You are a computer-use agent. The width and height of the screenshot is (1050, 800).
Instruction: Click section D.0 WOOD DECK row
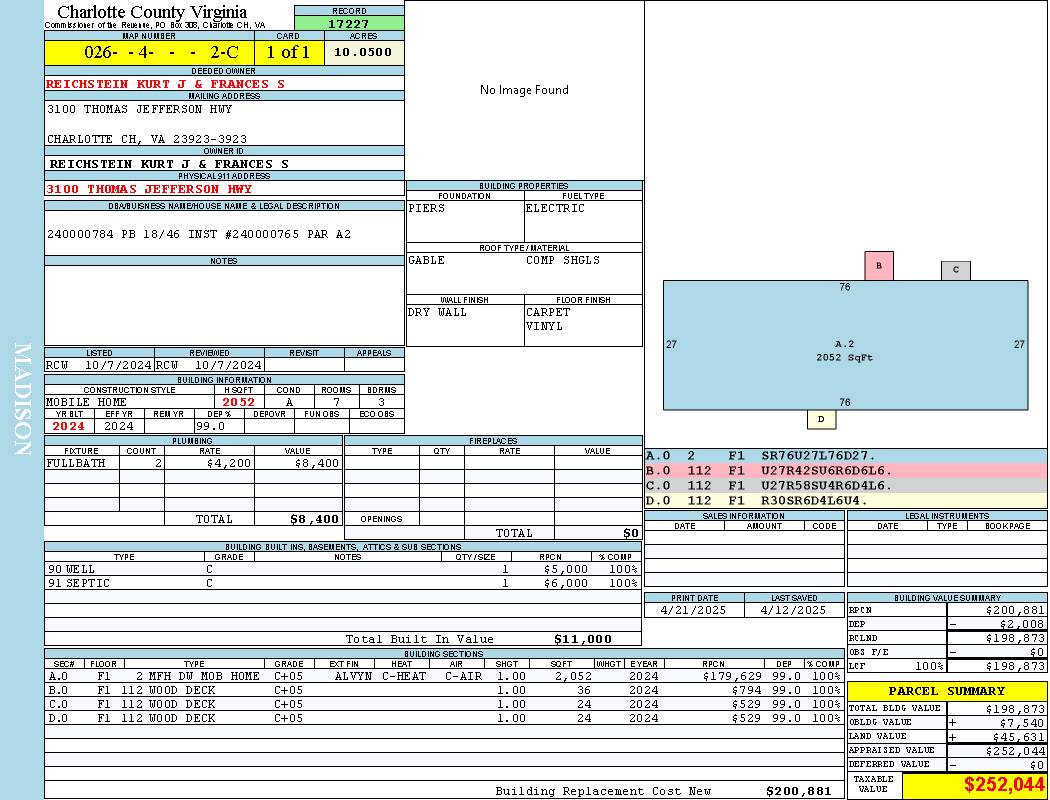click(445, 718)
